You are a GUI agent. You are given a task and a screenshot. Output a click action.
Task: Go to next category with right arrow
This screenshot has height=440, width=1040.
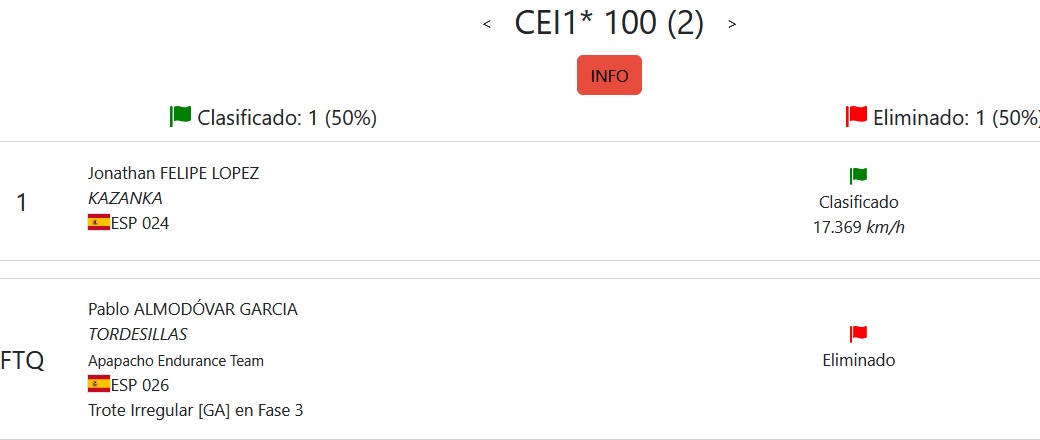click(732, 25)
